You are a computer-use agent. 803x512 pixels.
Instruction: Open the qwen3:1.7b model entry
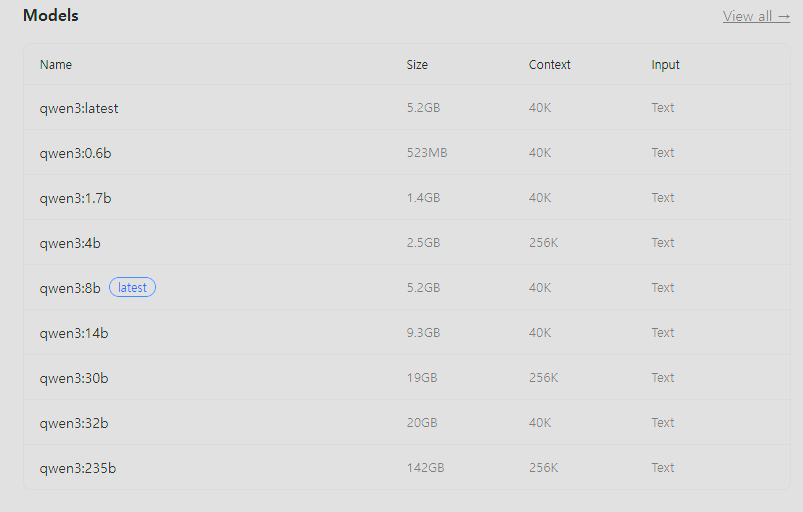(x=75, y=198)
